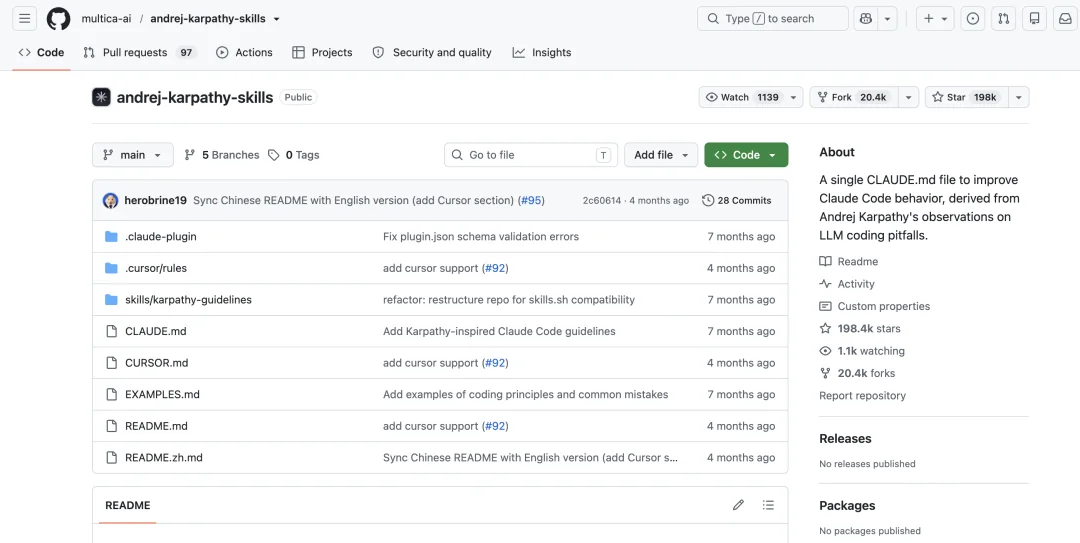This screenshot has width=1080, height=543.
Task: Open Copilot chat icon in header
Action: coord(866,19)
